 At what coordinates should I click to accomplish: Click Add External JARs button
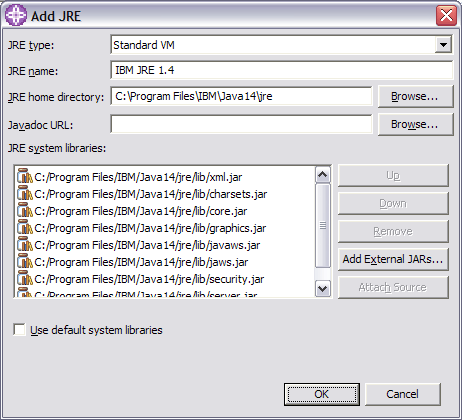[393, 259]
